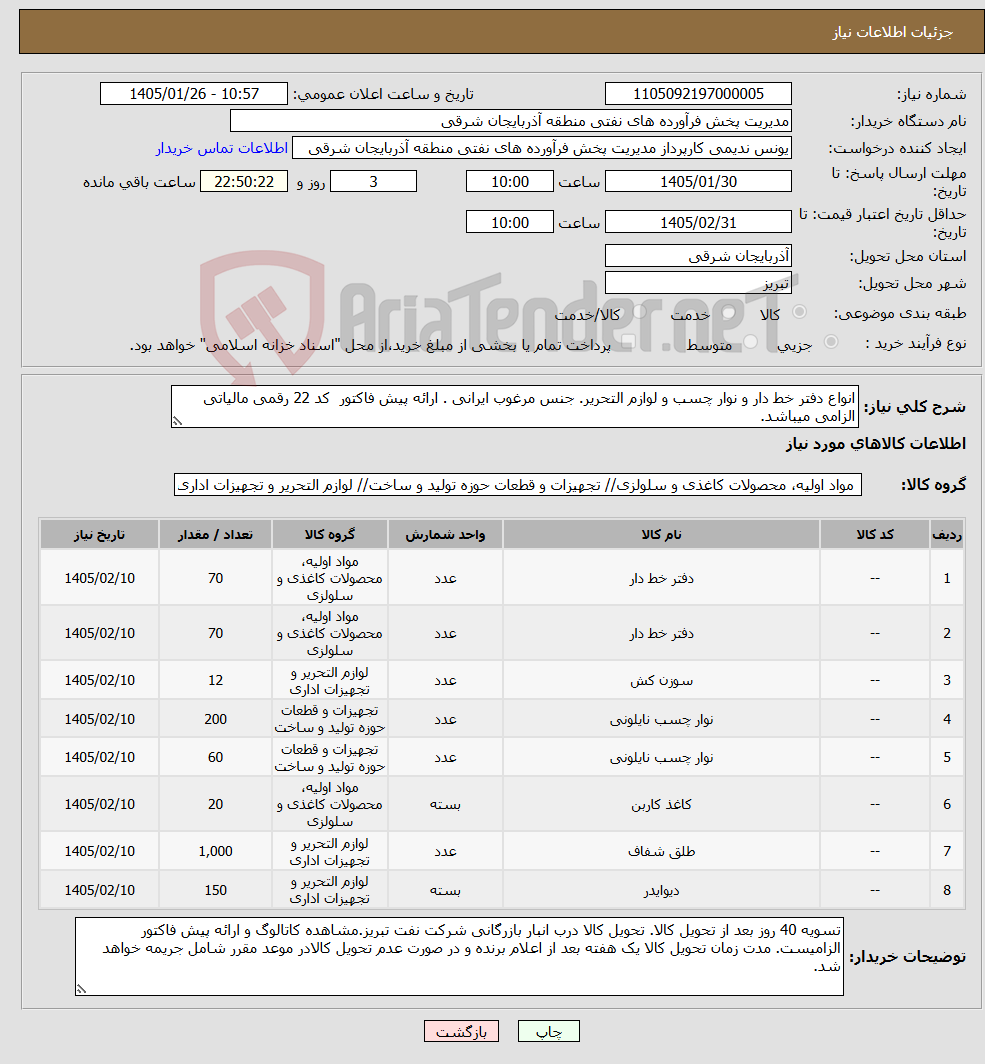Click the تعداد / مقدار column header

tap(215, 535)
